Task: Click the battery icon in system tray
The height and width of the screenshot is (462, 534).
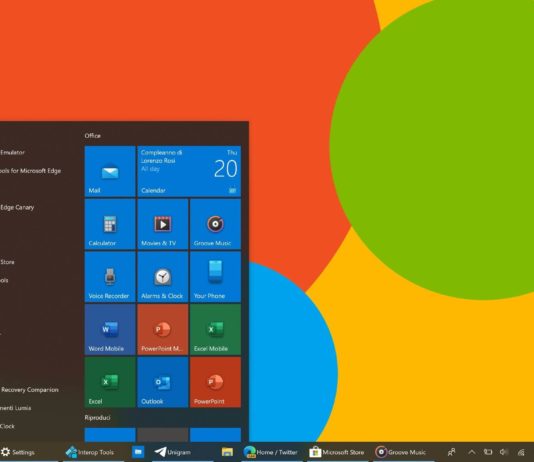Action: point(488,452)
